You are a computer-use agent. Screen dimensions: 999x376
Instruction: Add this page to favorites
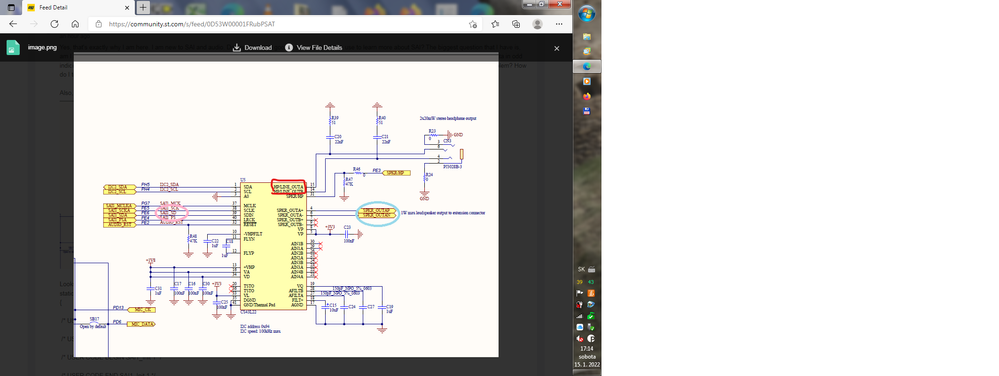(x=473, y=24)
